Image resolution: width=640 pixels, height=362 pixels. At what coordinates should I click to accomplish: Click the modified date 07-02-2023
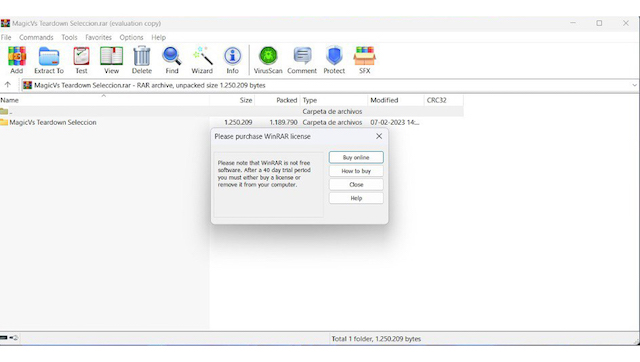coord(395,122)
